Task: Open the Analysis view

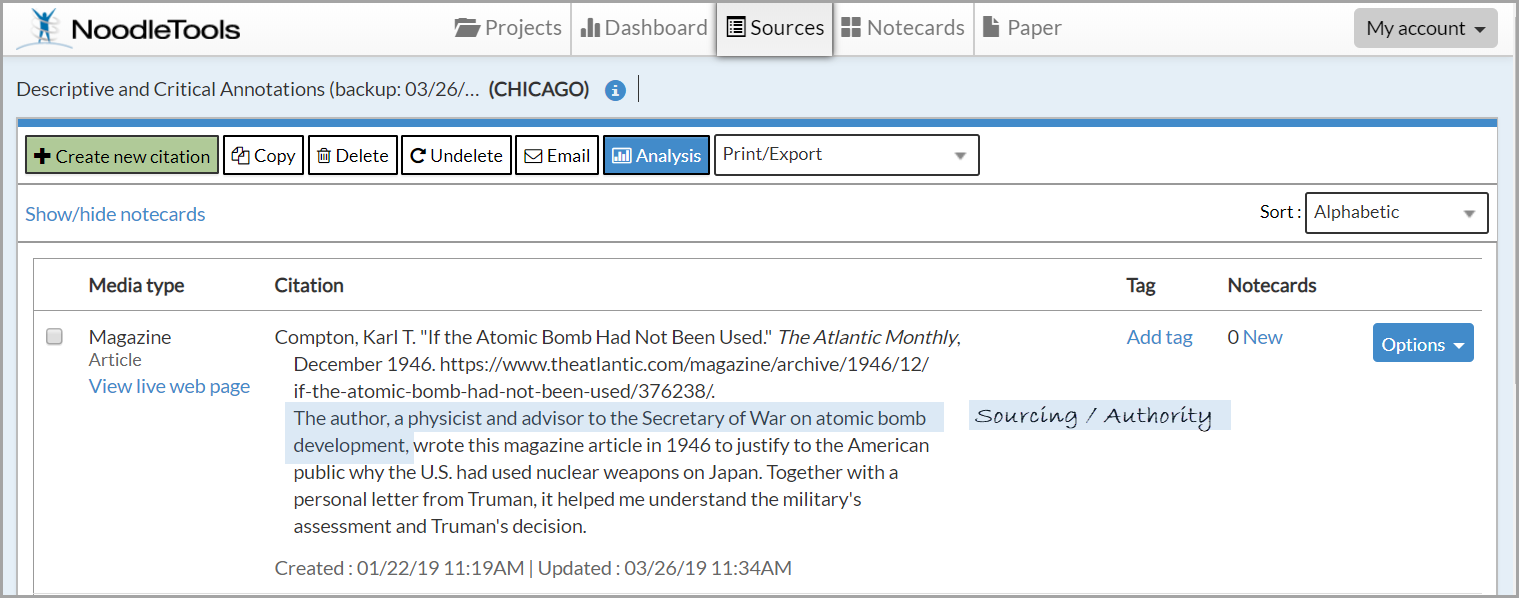Action: [x=656, y=156]
